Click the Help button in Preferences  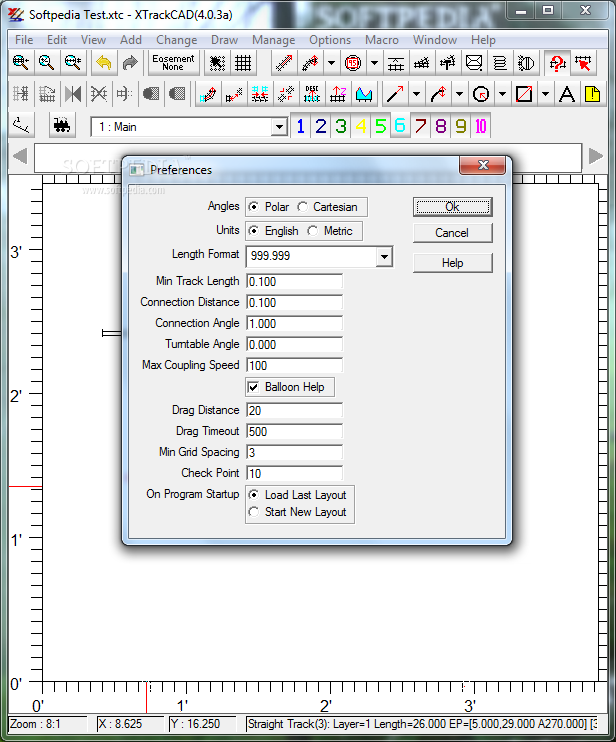tap(453, 263)
